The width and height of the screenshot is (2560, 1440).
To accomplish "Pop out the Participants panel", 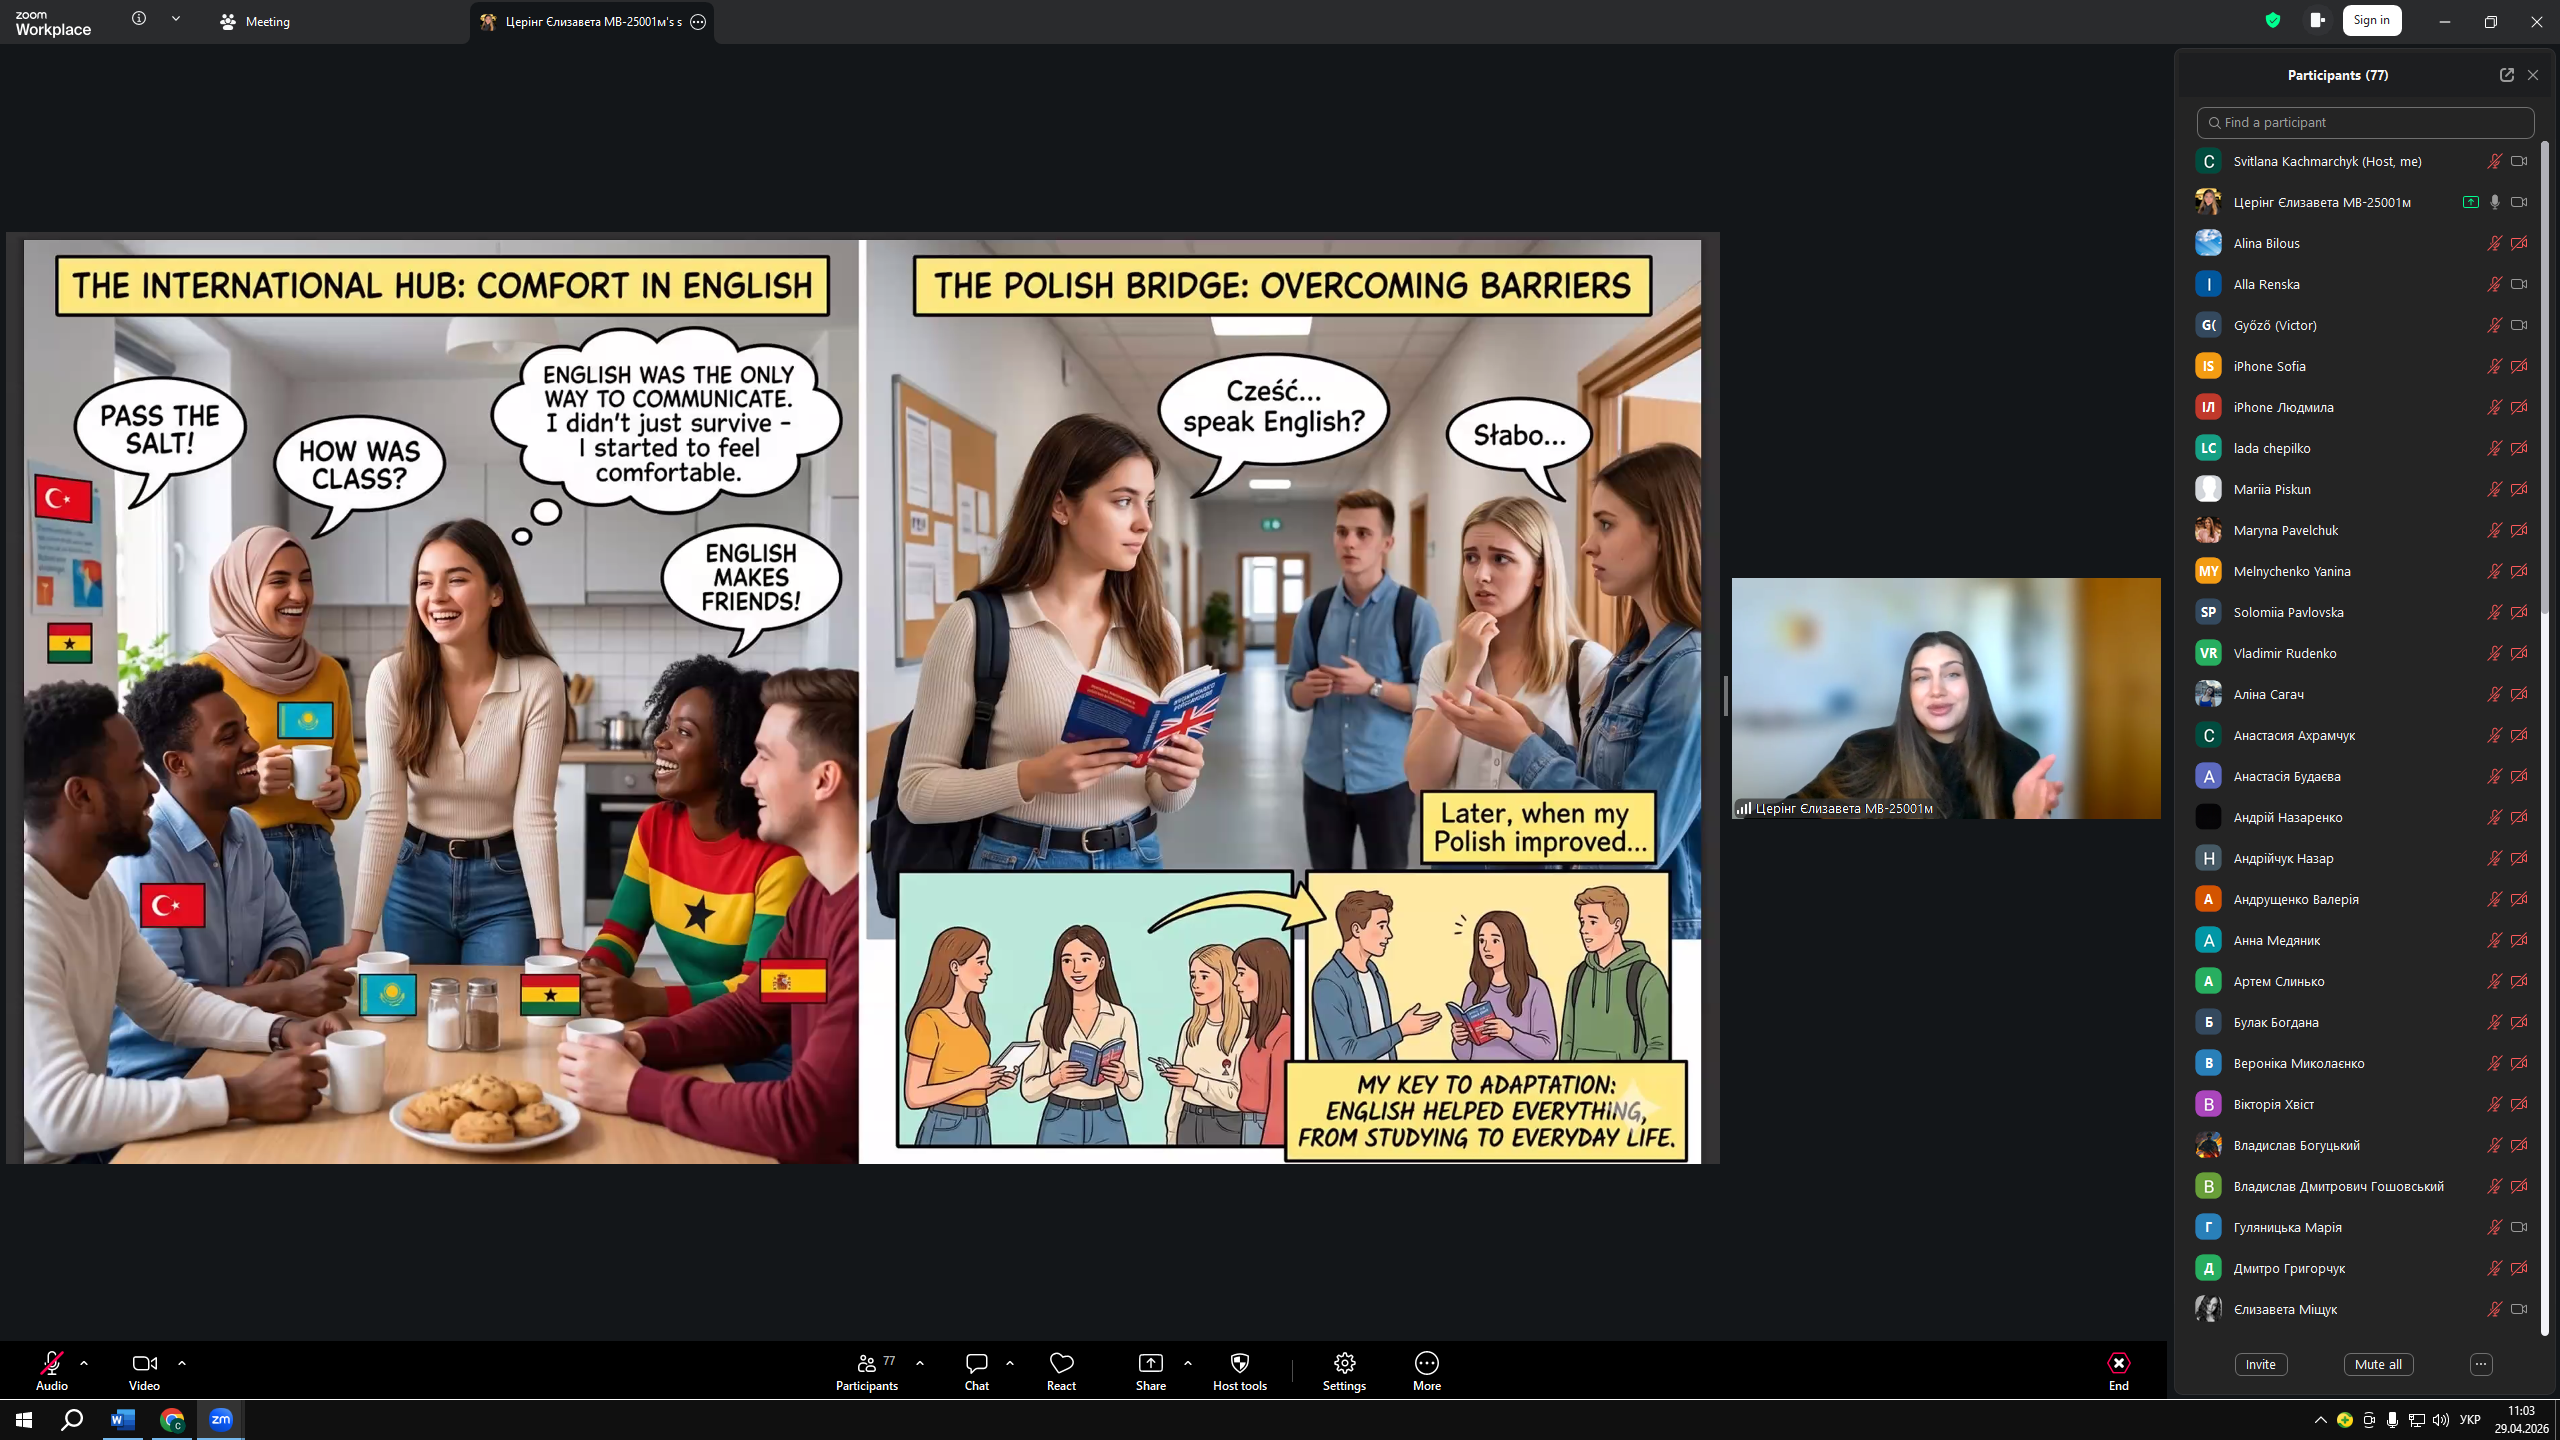I will [2506, 75].
